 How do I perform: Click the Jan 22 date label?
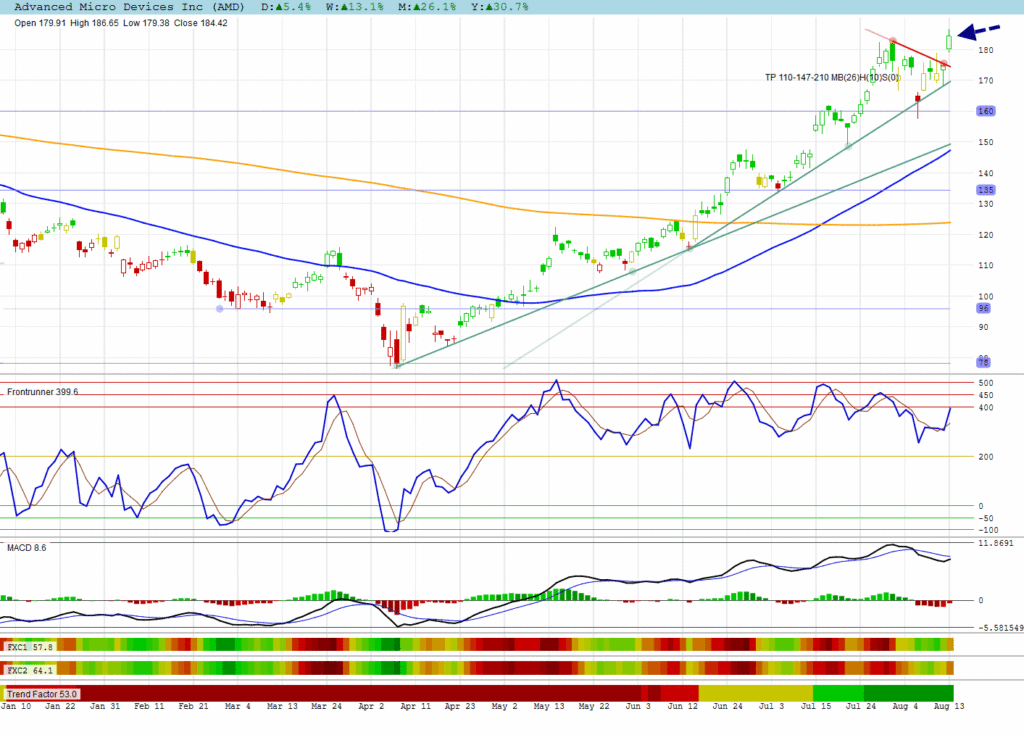tap(61, 706)
